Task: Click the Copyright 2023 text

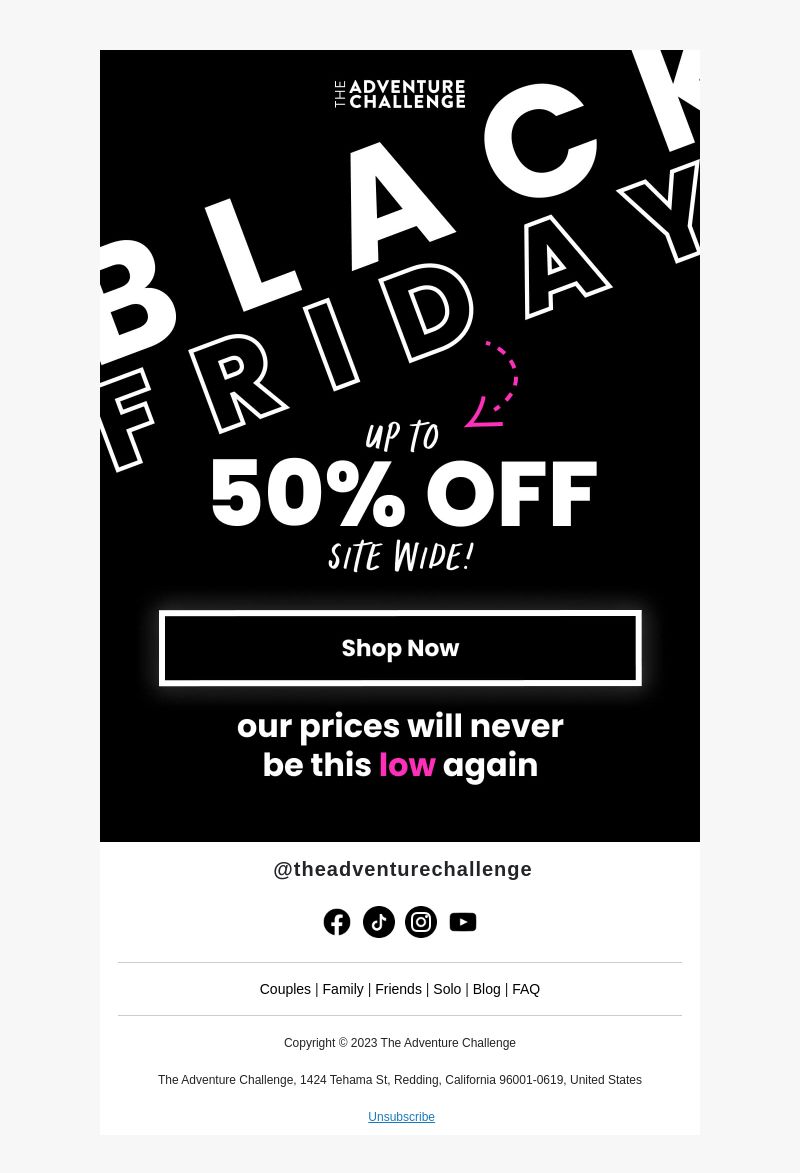Action: tap(400, 1043)
